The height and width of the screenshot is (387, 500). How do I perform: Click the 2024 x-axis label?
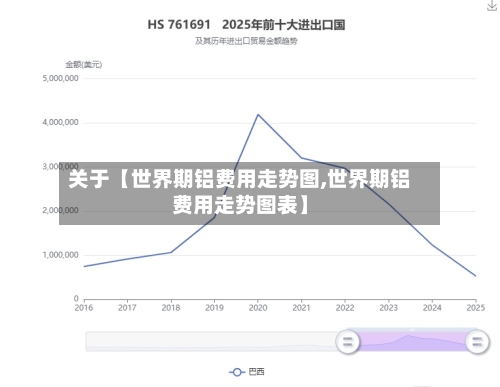tap(432, 308)
